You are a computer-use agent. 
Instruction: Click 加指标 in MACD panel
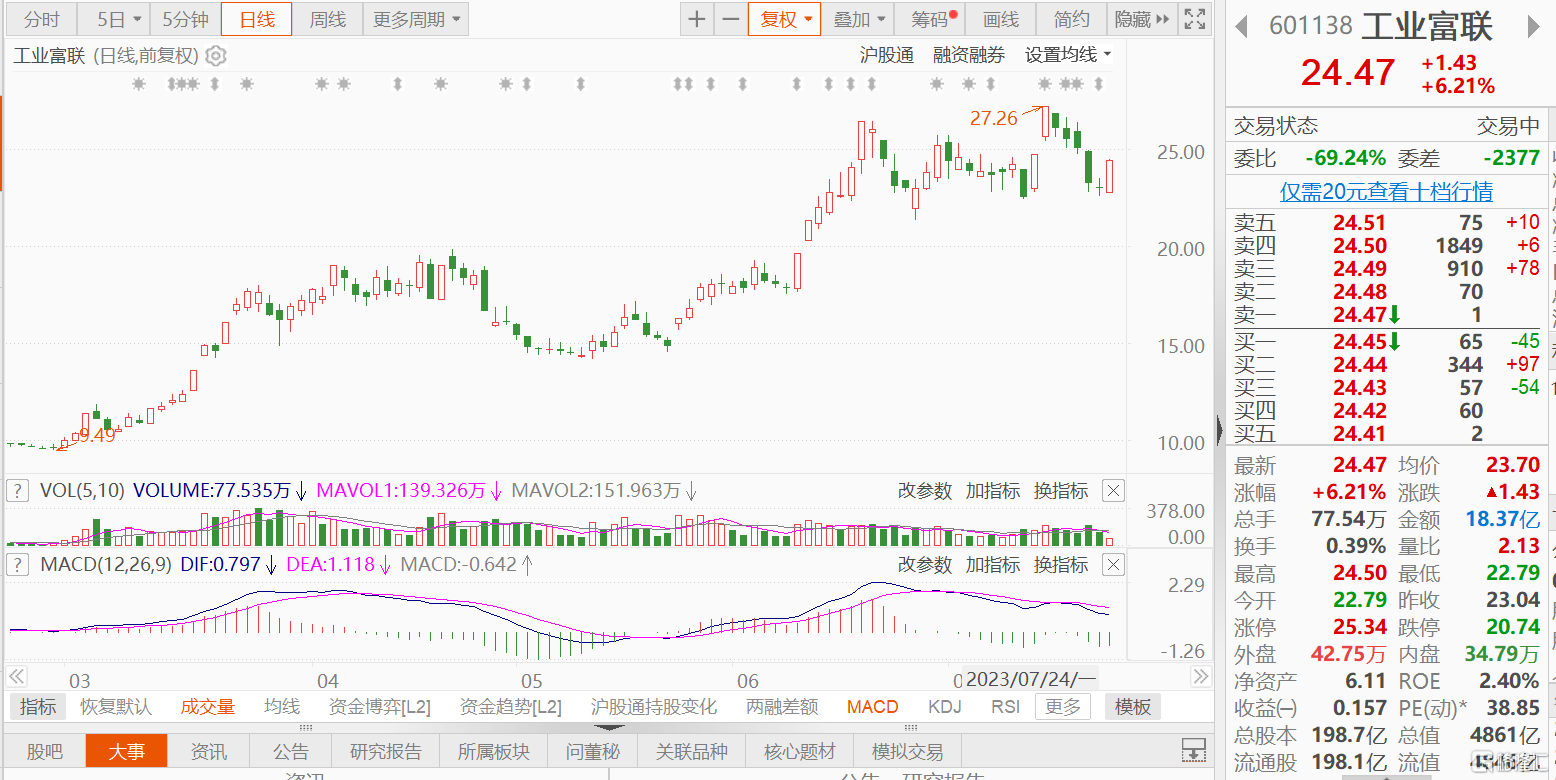992,564
